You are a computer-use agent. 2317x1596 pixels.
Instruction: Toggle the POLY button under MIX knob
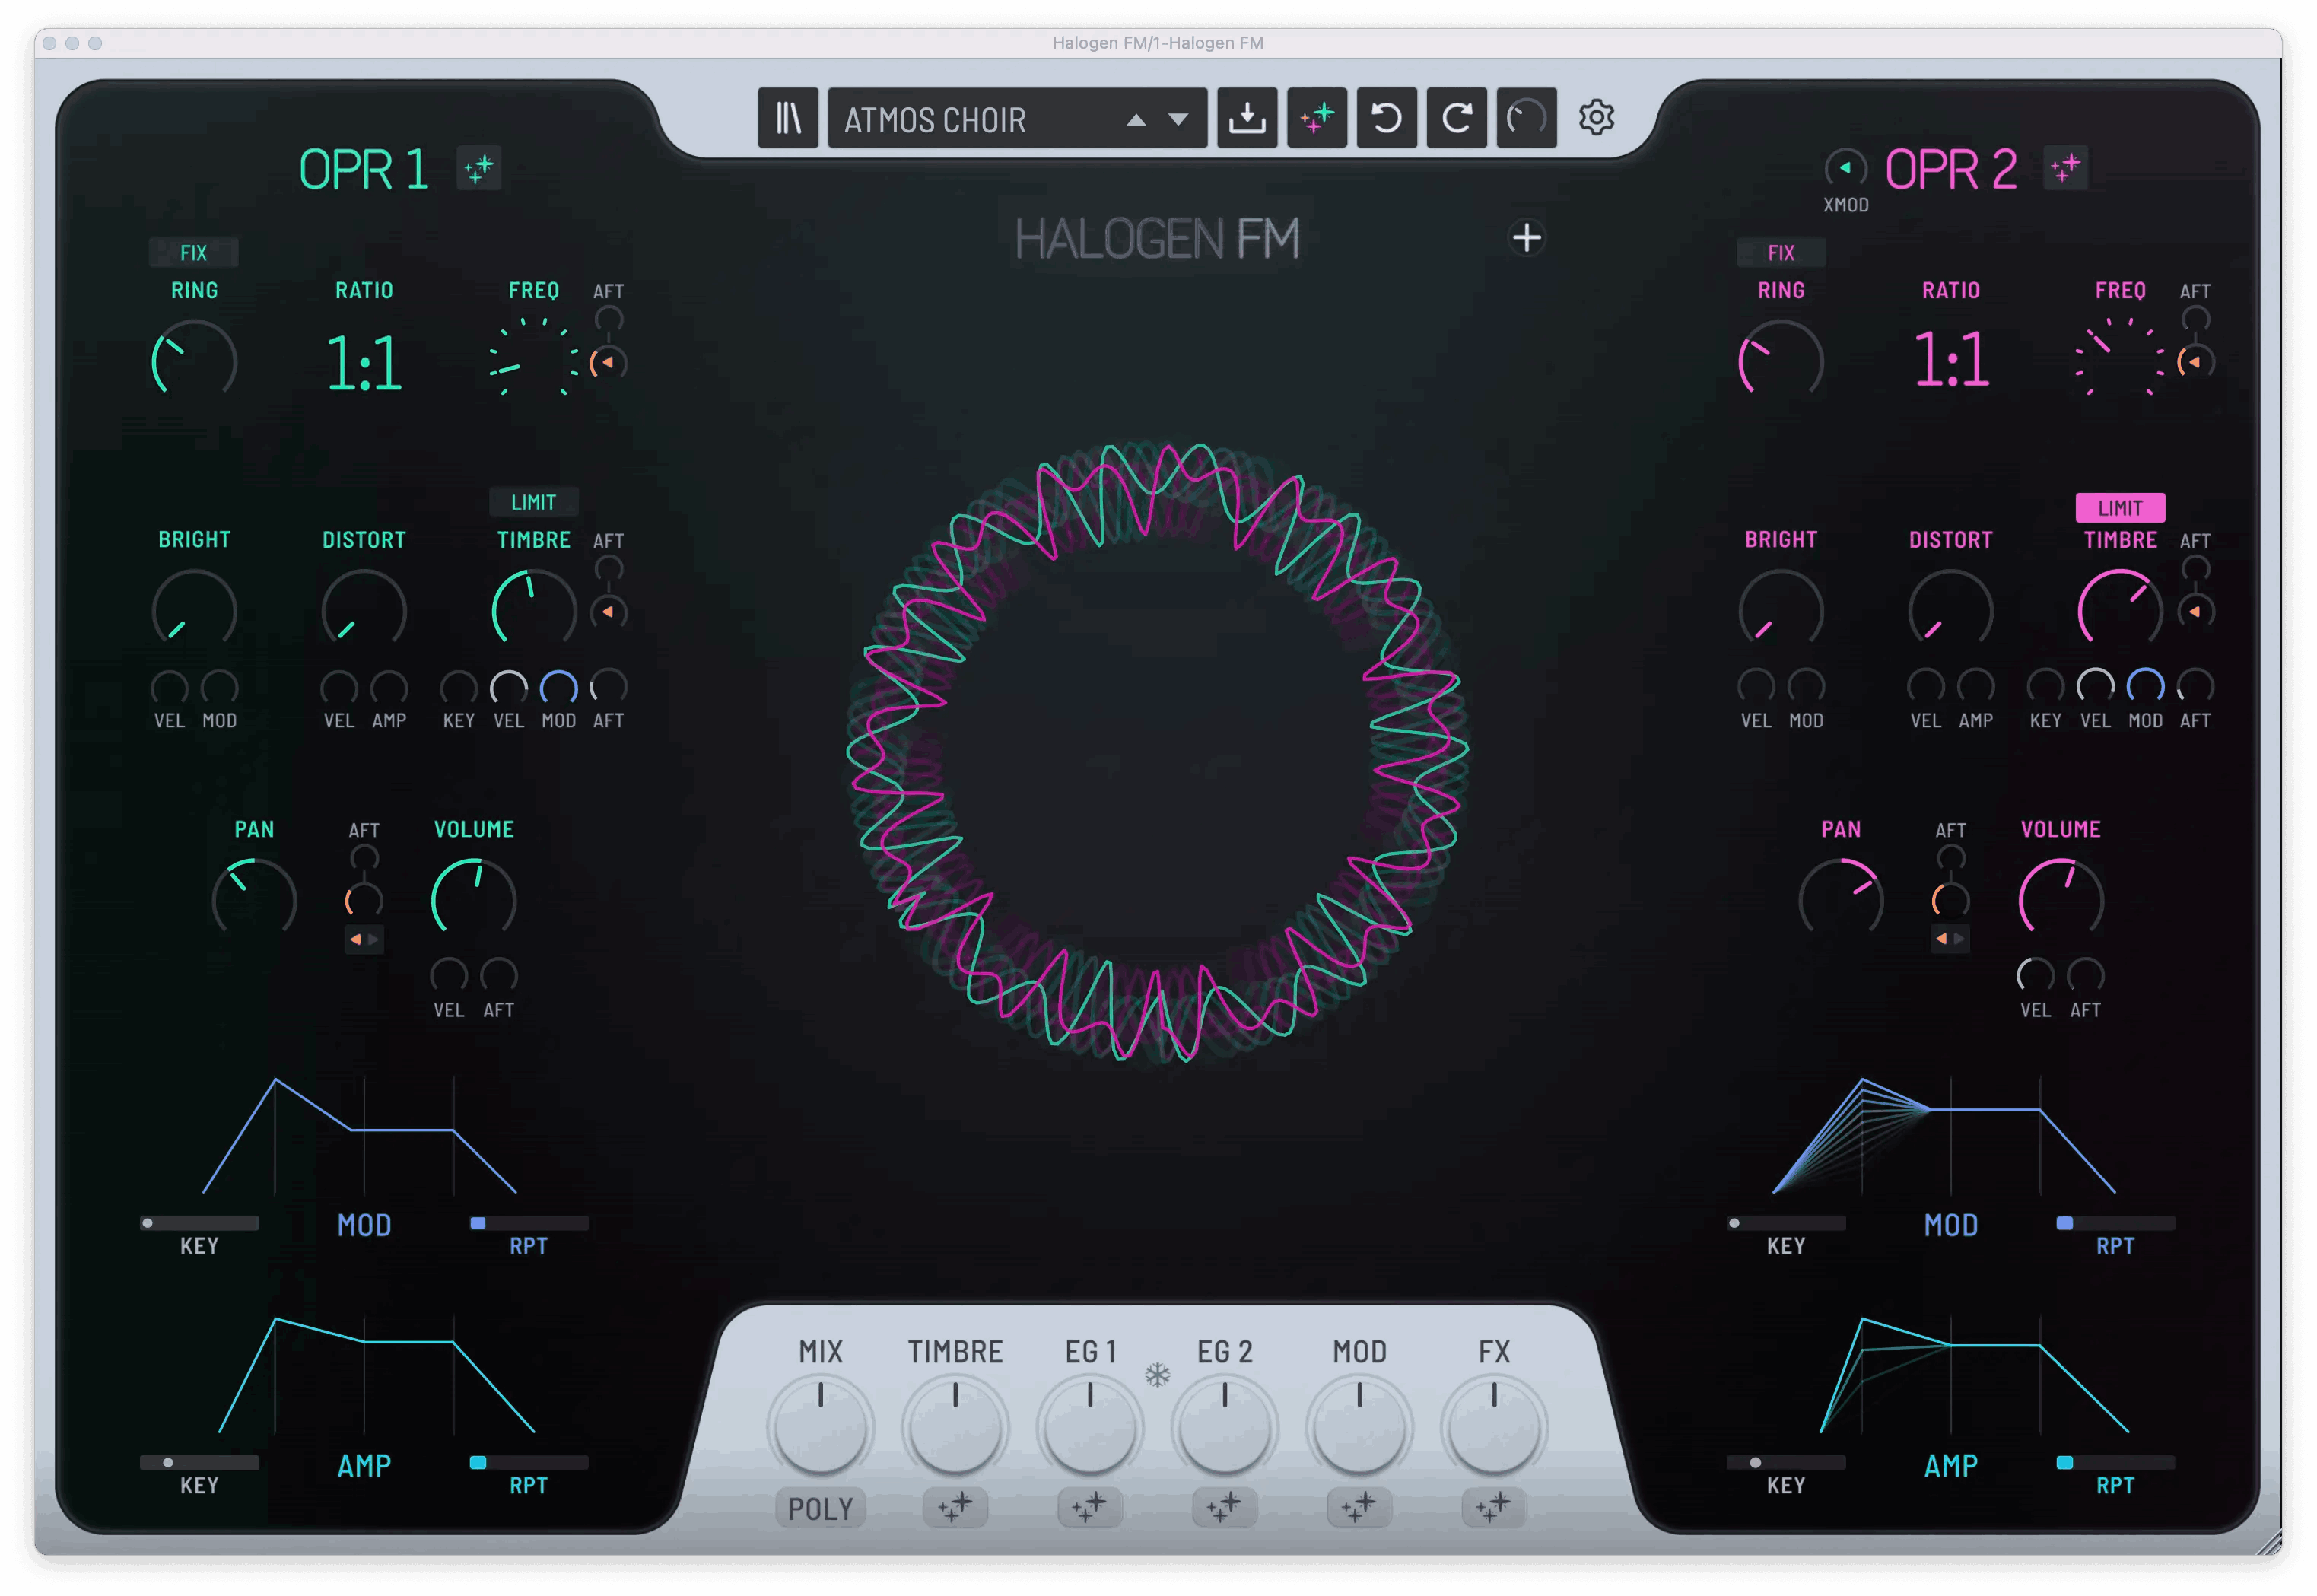tap(820, 1508)
